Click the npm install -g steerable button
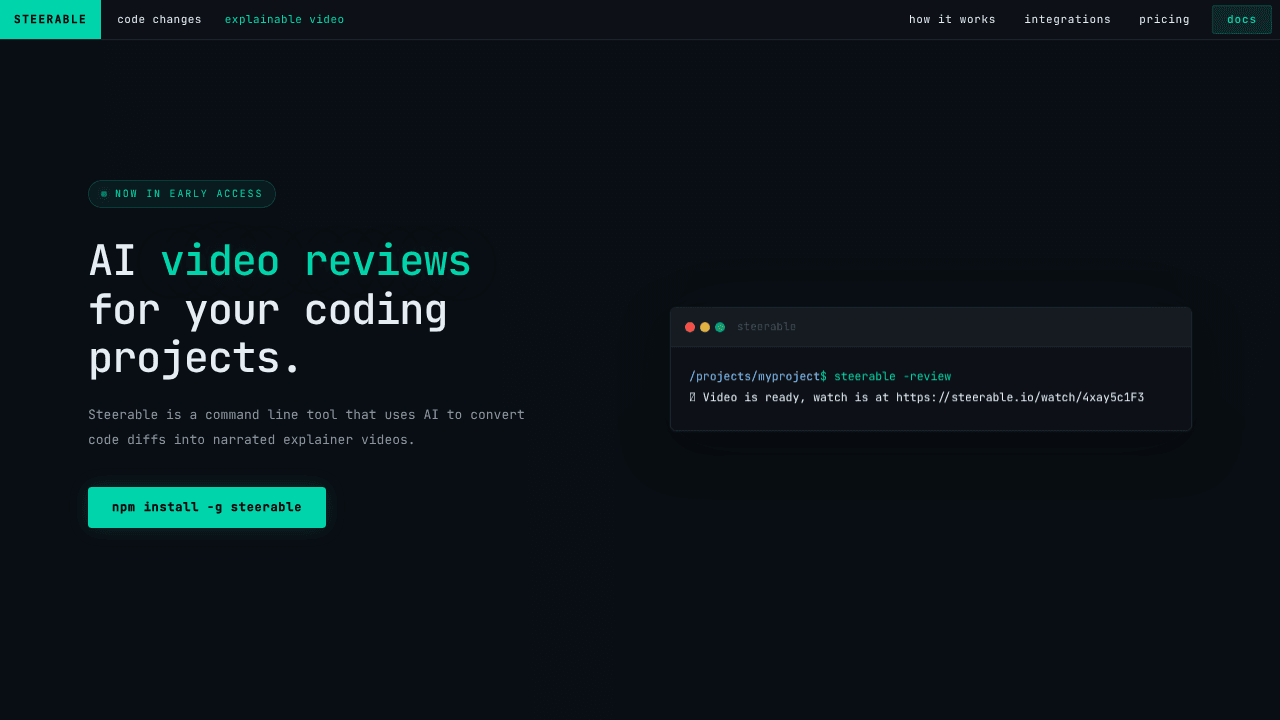 (207, 507)
